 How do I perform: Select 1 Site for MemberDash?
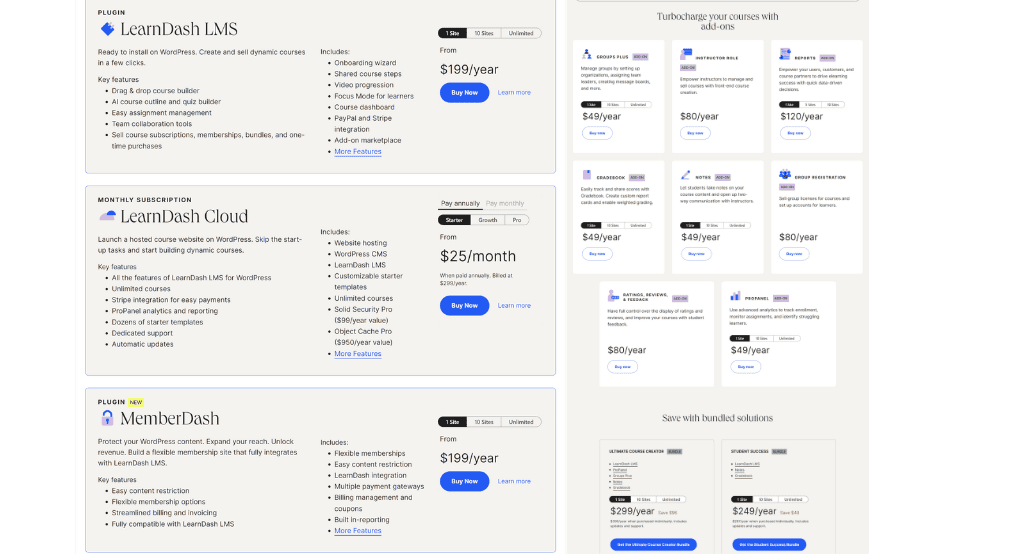tap(453, 422)
